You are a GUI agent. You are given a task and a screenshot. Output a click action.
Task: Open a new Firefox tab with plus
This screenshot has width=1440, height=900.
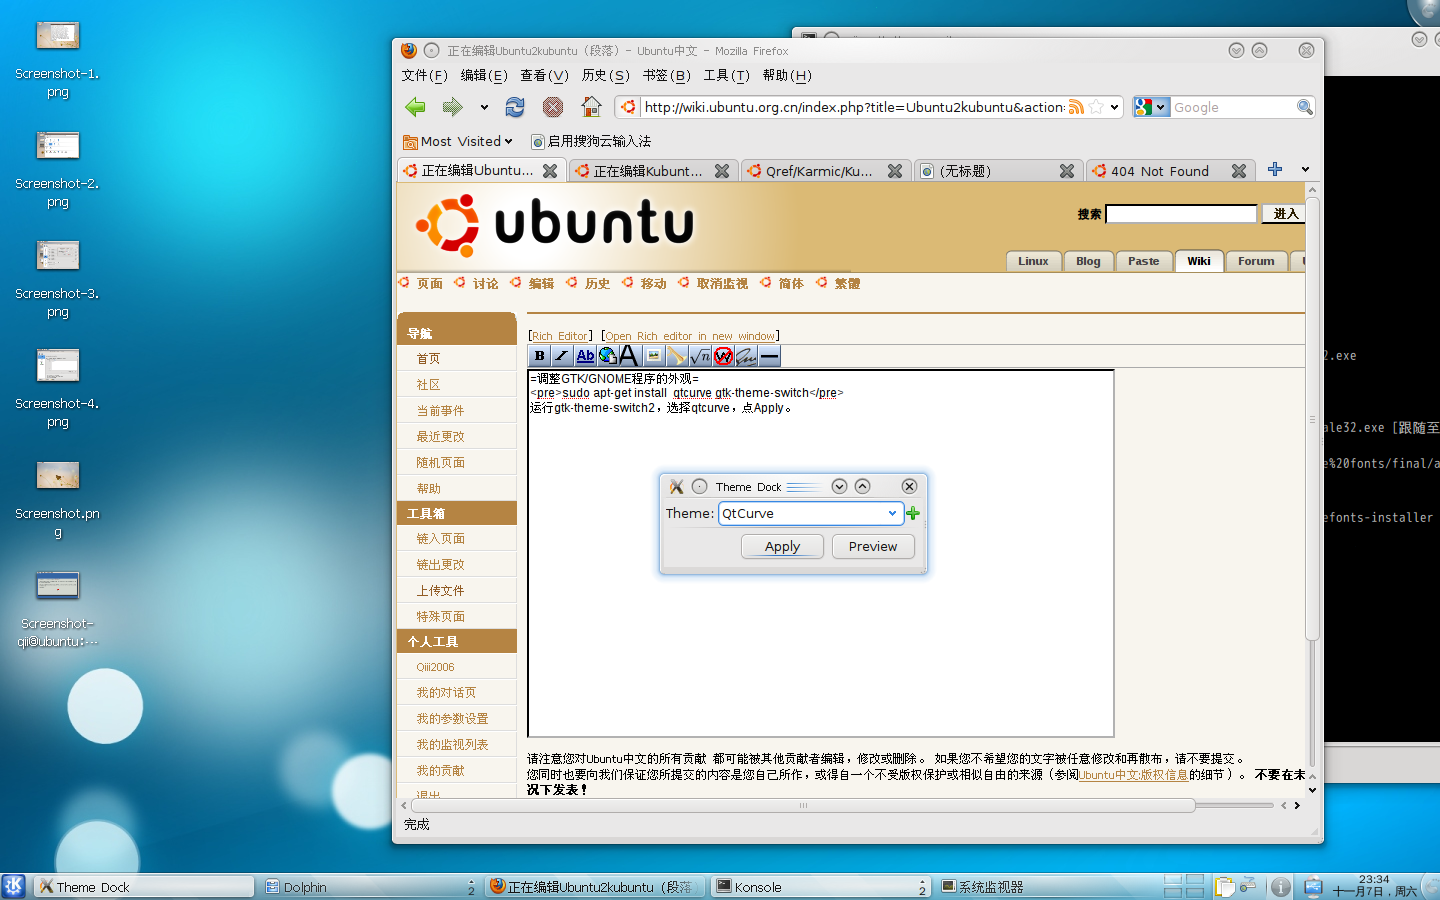(1275, 169)
